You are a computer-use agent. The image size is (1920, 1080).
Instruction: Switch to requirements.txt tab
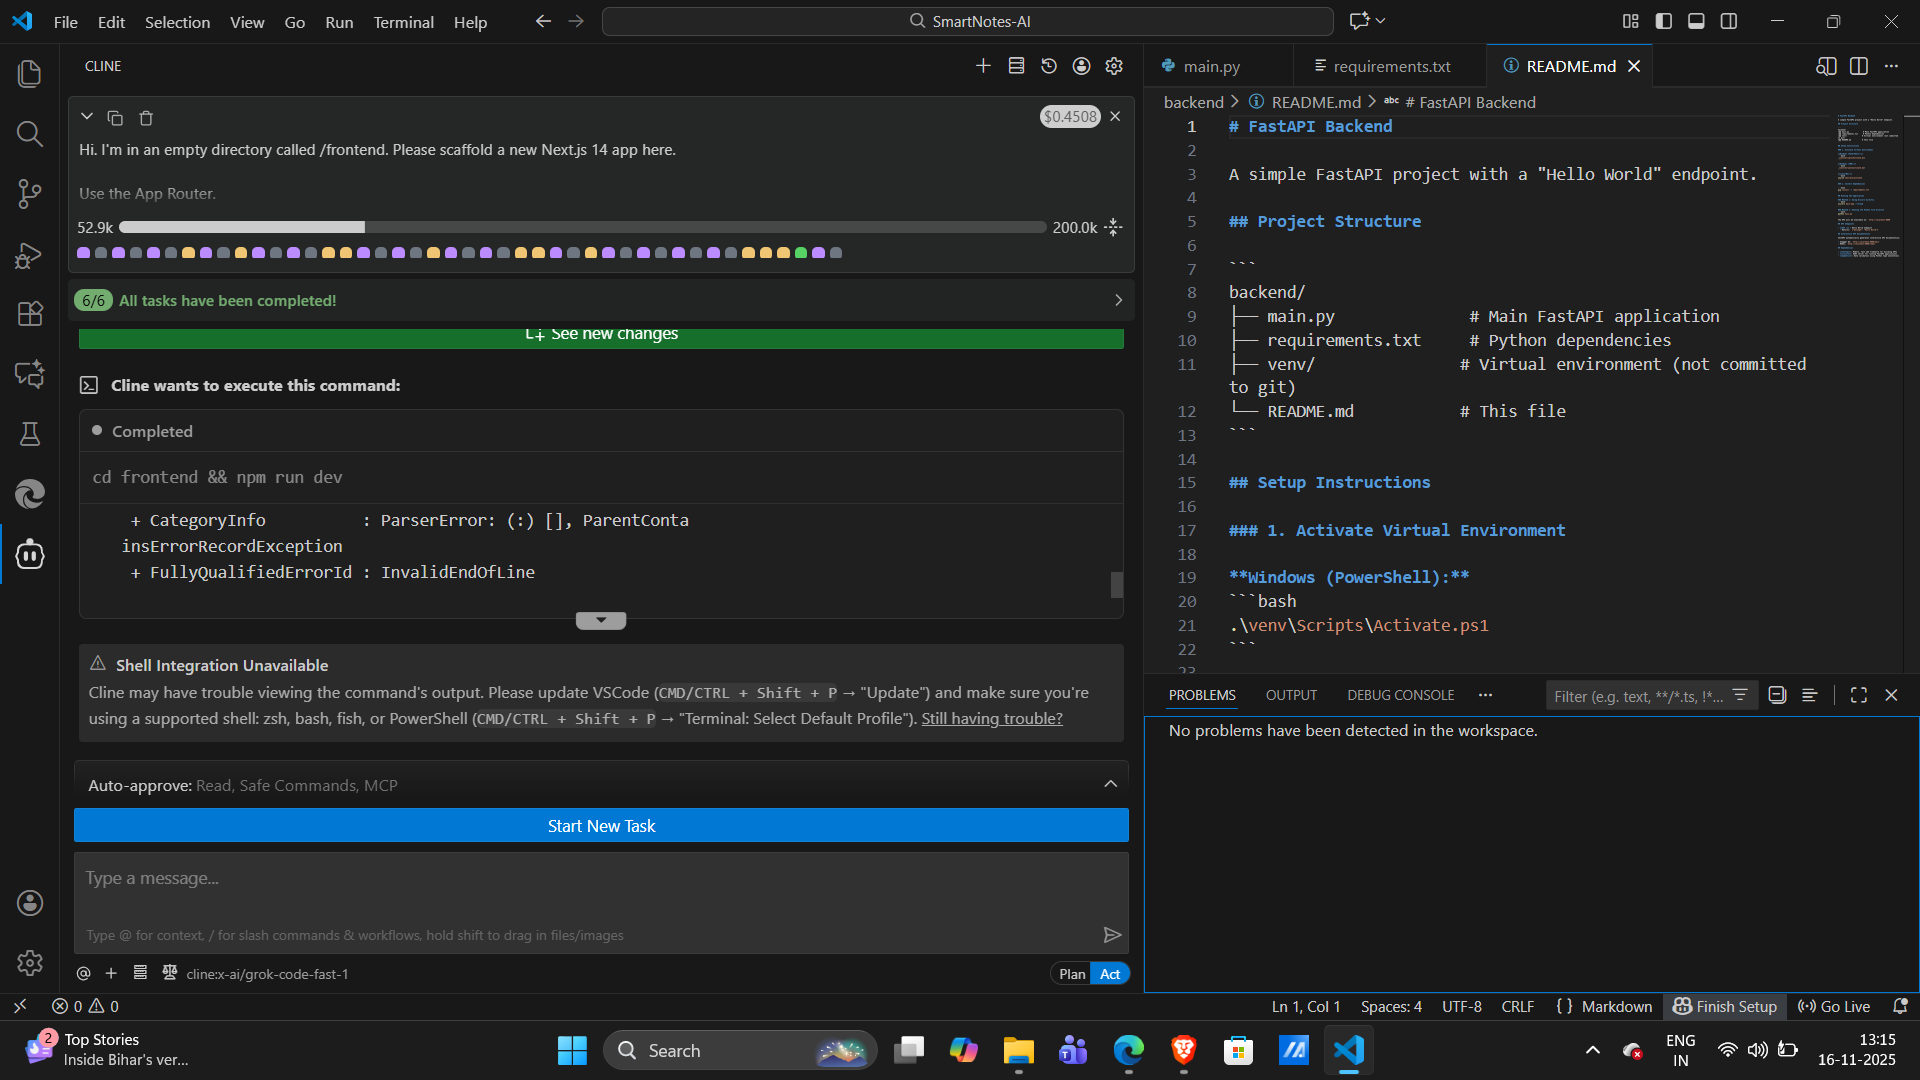click(x=1390, y=66)
